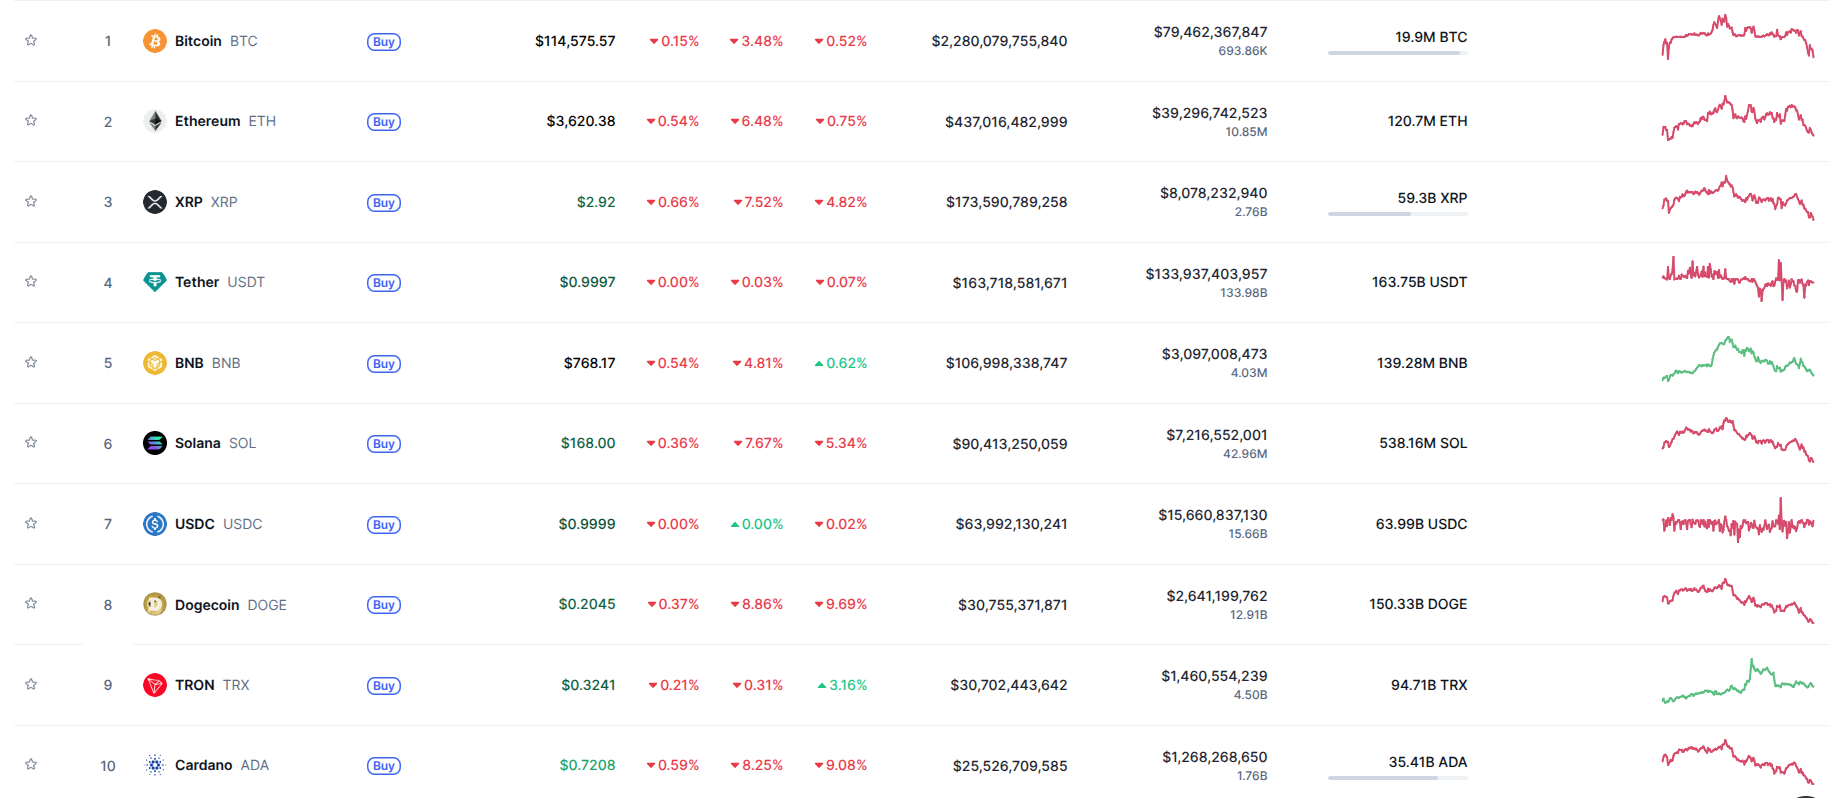The image size is (1833, 798).
Task: Click the Tether coin logo
Action: coord(154,282)
